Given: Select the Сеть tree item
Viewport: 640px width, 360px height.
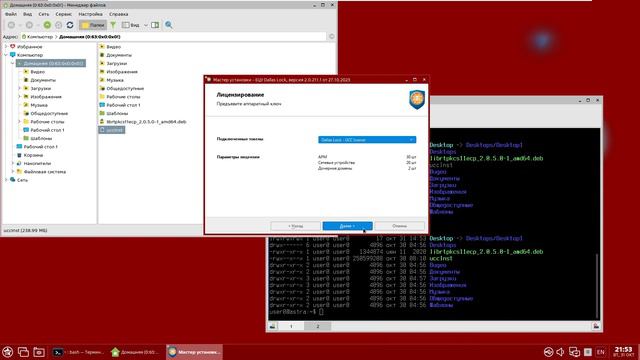Looking at the screenshot, I should point(22,180).
